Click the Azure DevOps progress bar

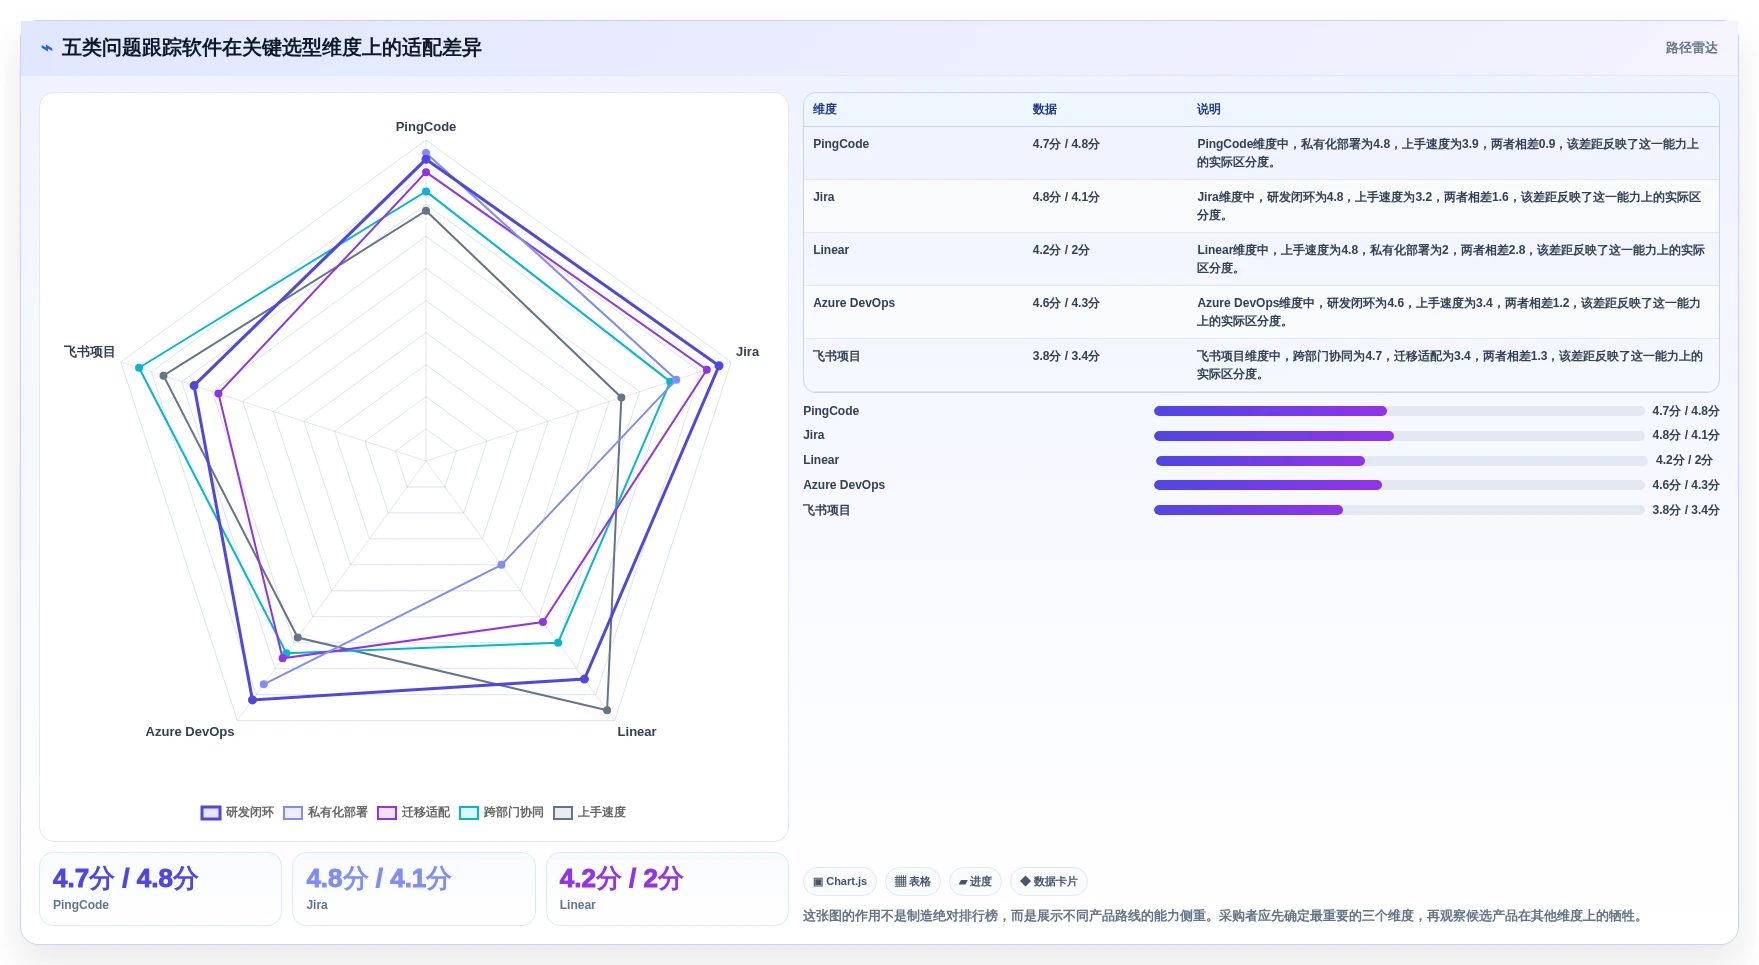pos(1399,485)
